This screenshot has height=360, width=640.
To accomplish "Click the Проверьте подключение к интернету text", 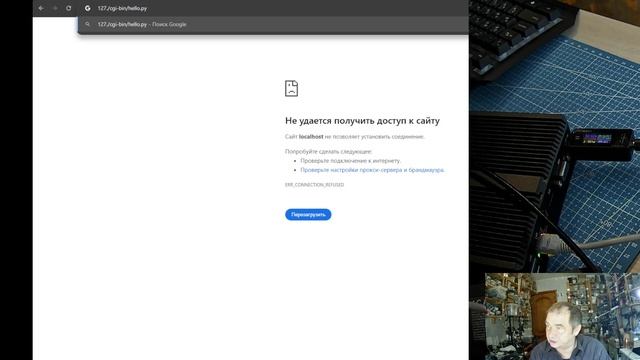I will click(x=351, y=161).
